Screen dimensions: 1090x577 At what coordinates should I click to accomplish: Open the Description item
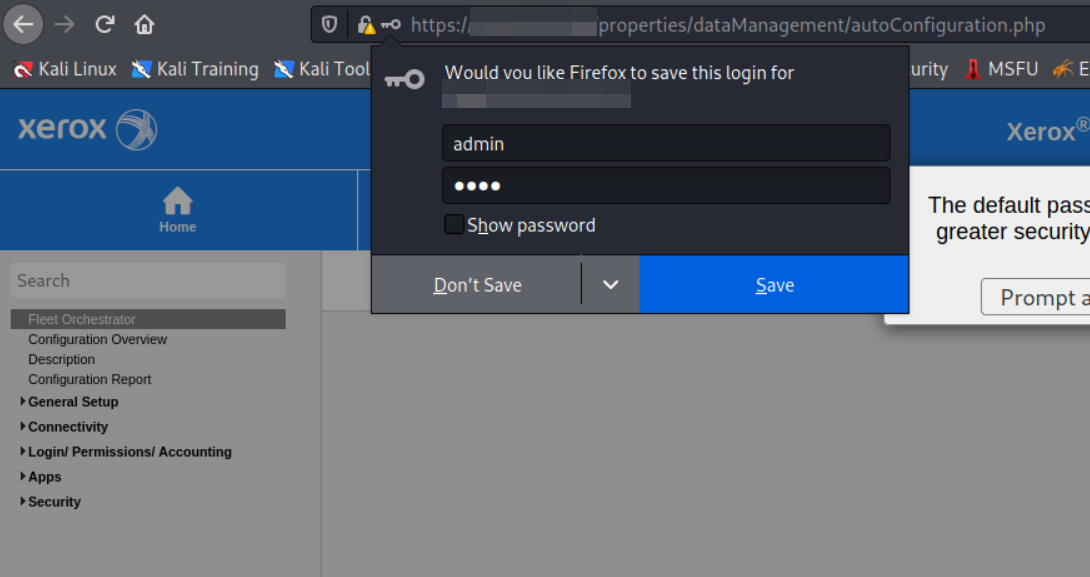click(61, 359)
